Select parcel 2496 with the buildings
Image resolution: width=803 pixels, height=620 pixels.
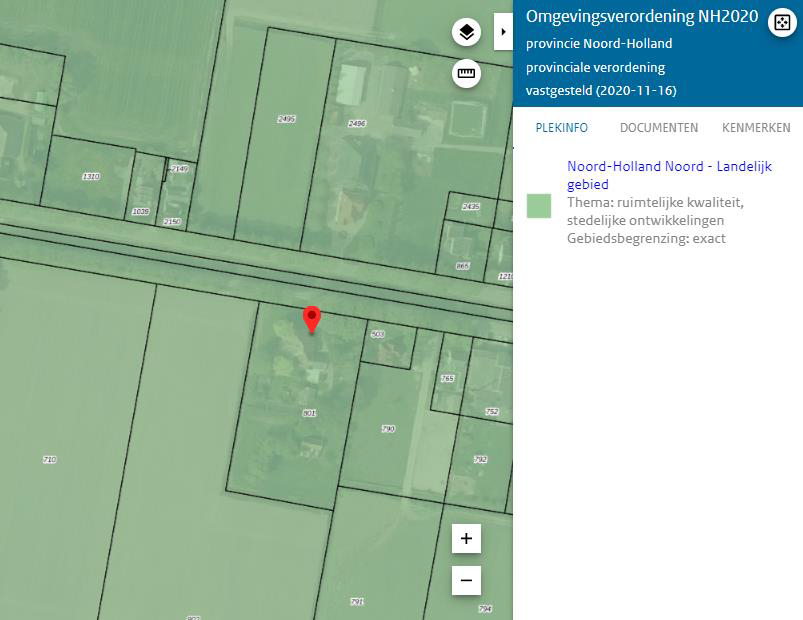tap(357, 123)
